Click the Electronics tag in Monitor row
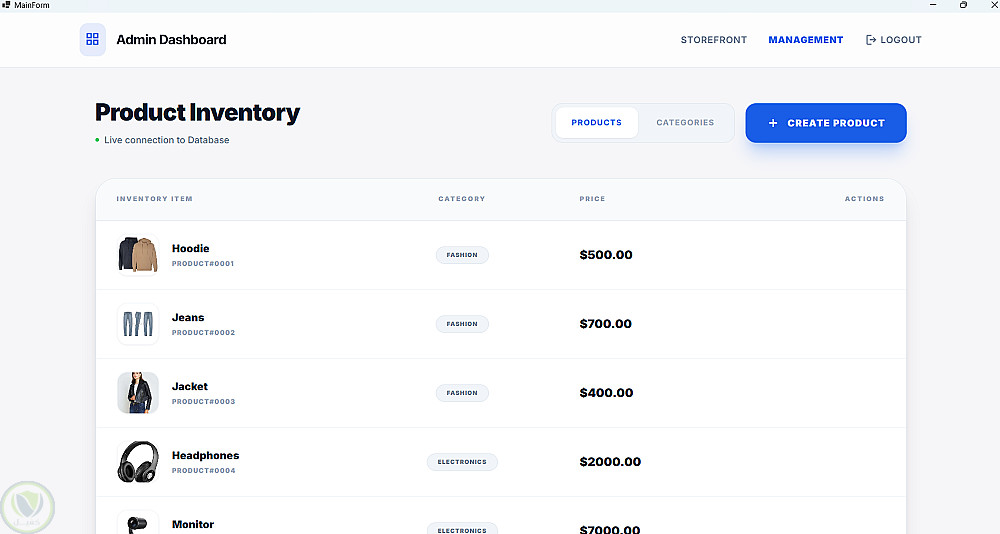The image size is (1000, 534). pos(462,529)
